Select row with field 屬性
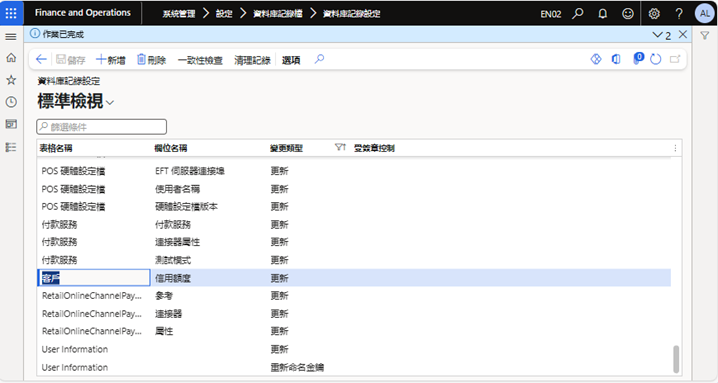The image size is (718, 383). [354, 331]
